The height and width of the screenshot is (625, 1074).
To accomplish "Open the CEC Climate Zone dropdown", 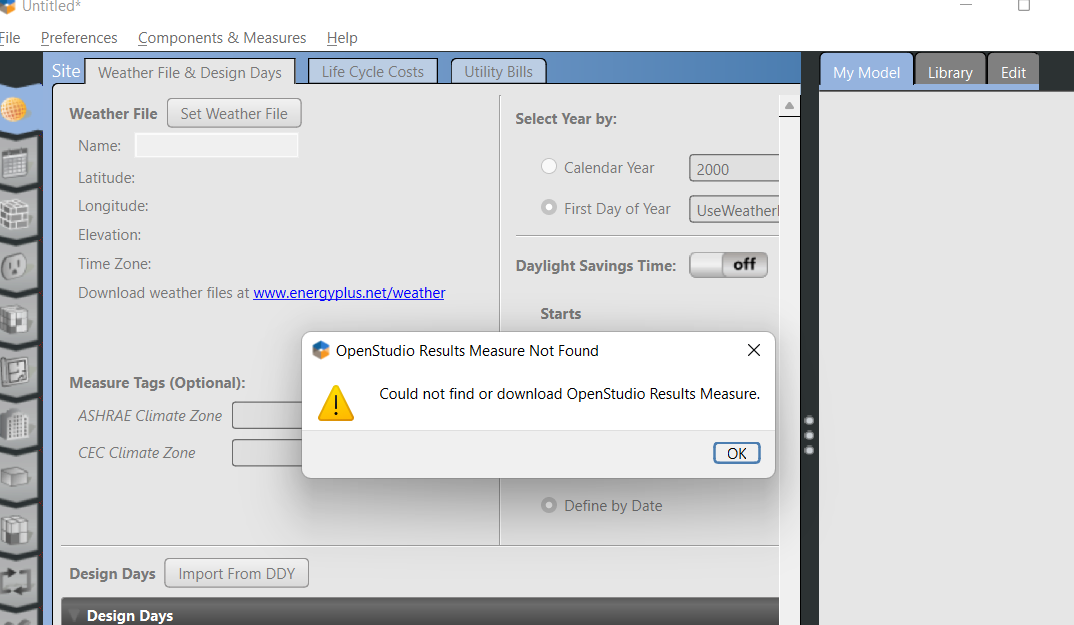I will click(x=267, y=452).
